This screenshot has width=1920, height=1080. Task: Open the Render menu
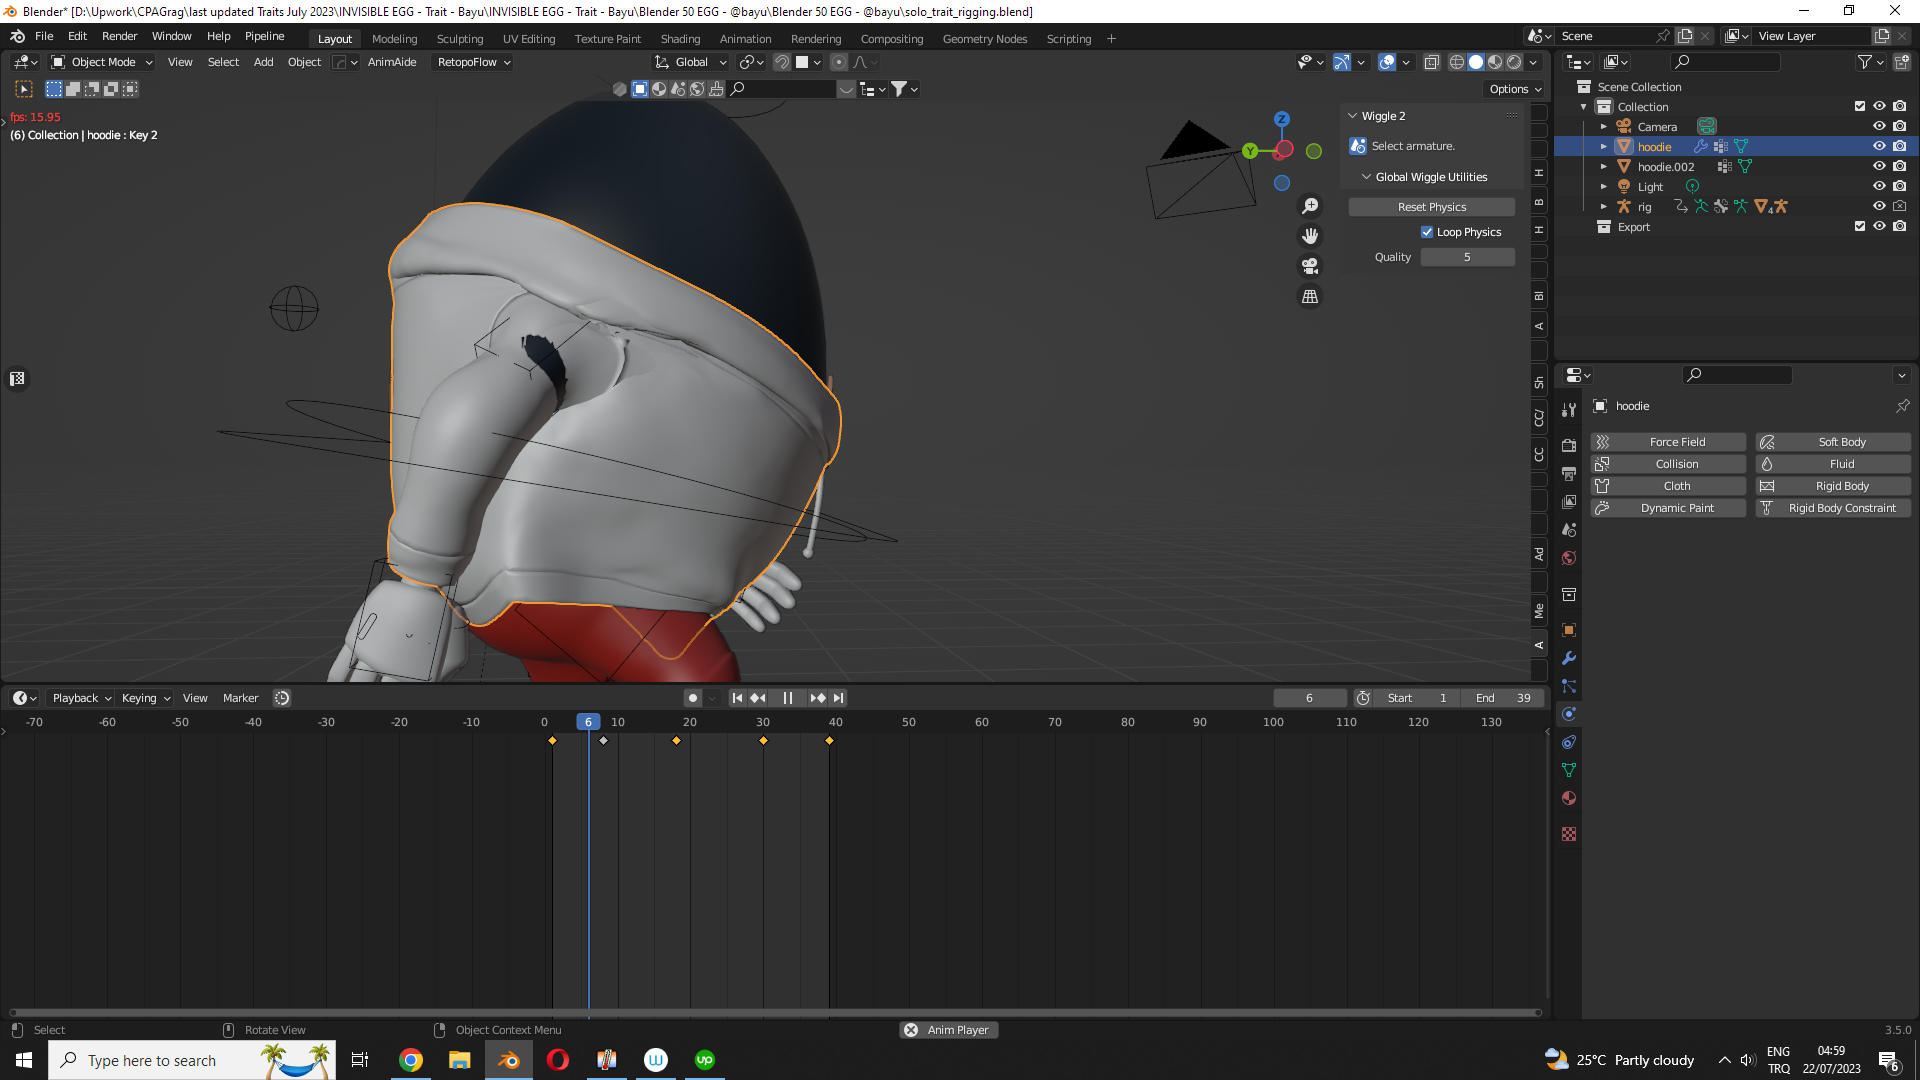(x=119, y=36)
